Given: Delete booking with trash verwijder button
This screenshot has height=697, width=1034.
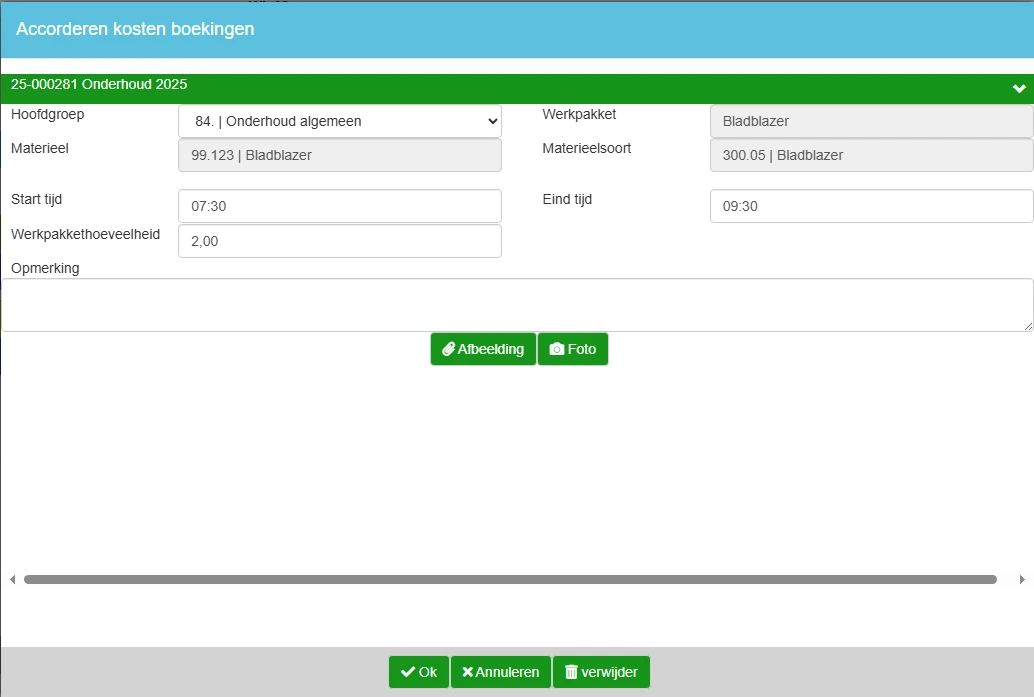Looking at the screenshot, I should (601, 672).
